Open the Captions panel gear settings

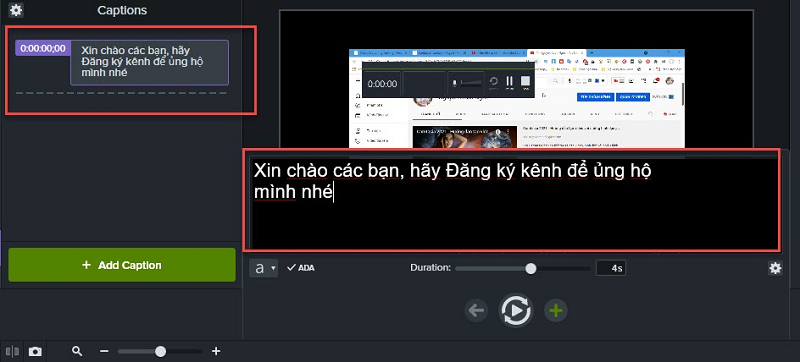tap(16, 10)
